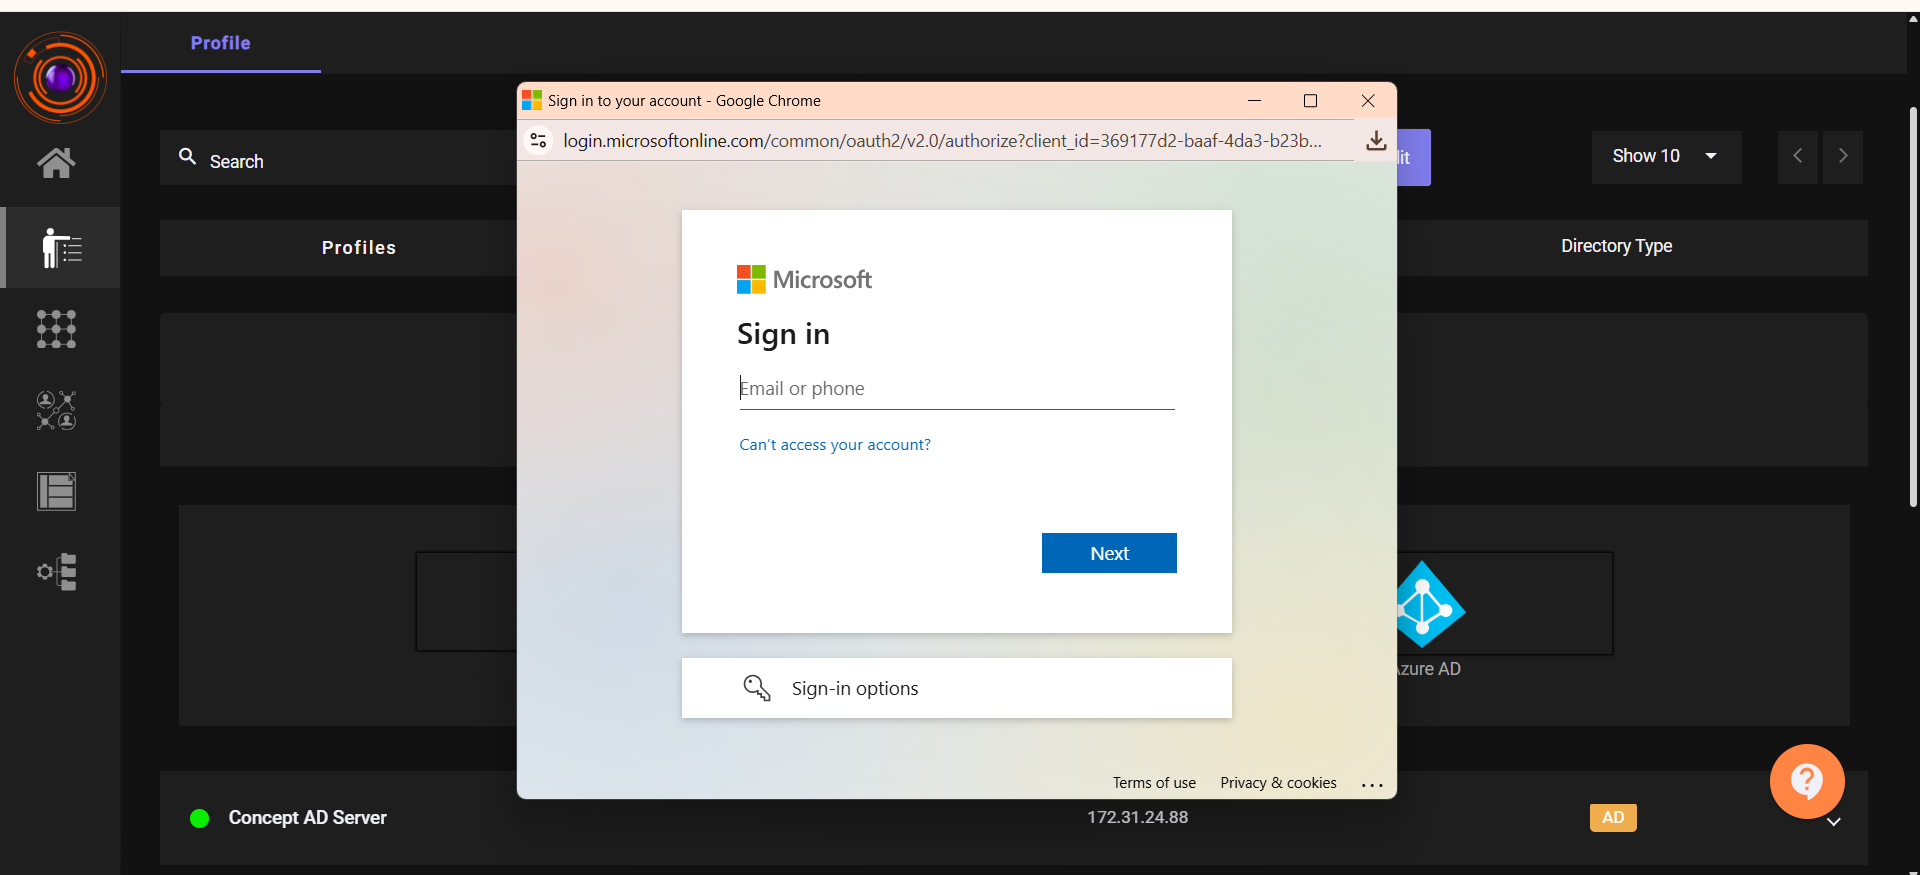Open the Show 10 dropdown

(x=1666, y=156)
